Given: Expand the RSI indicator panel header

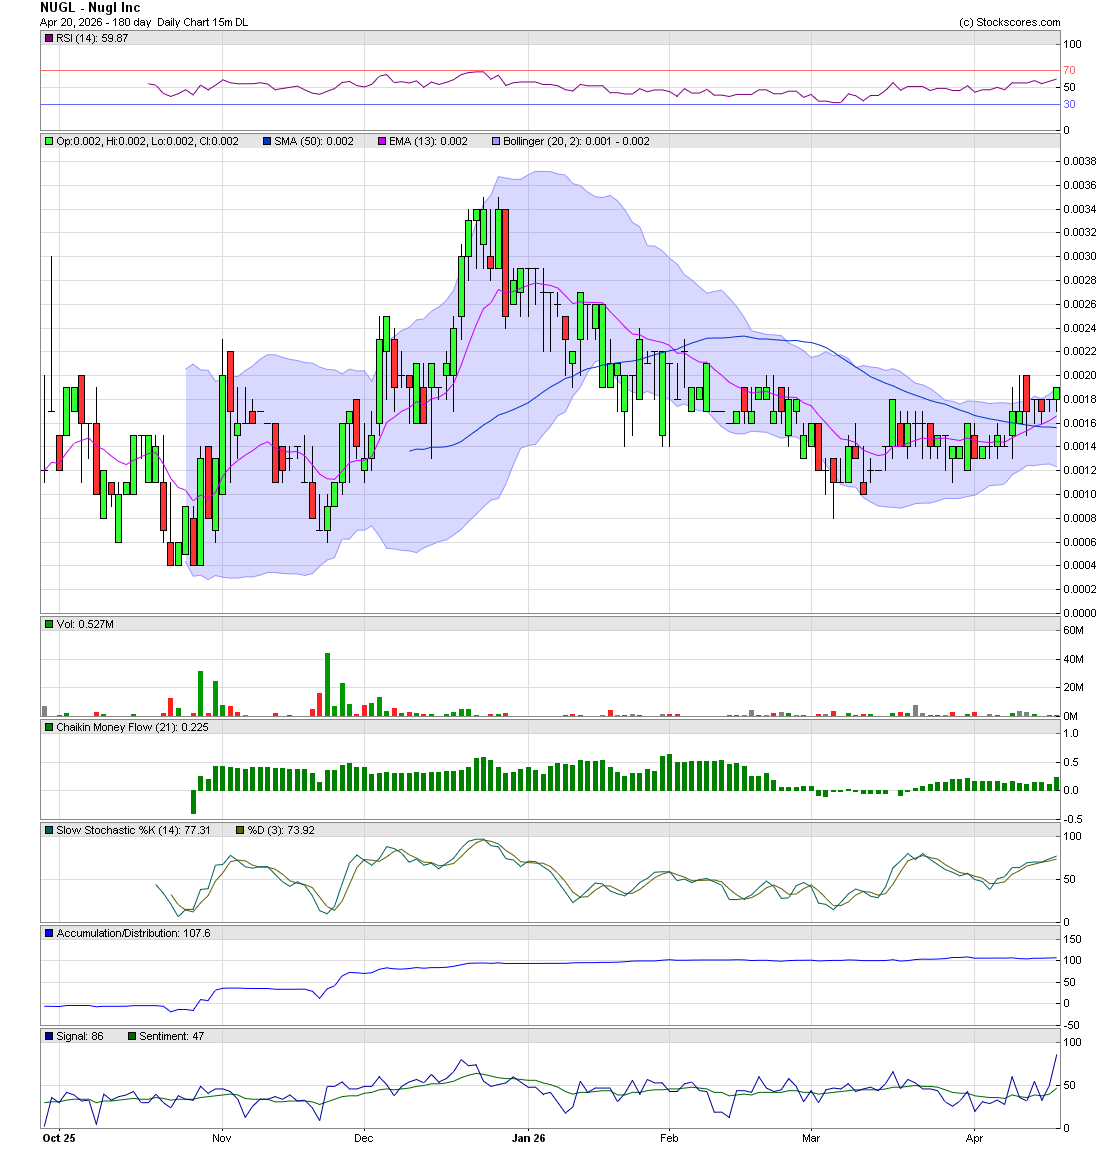Looking at the screenshot, I should pyautogui.click(x=550, y=37).
